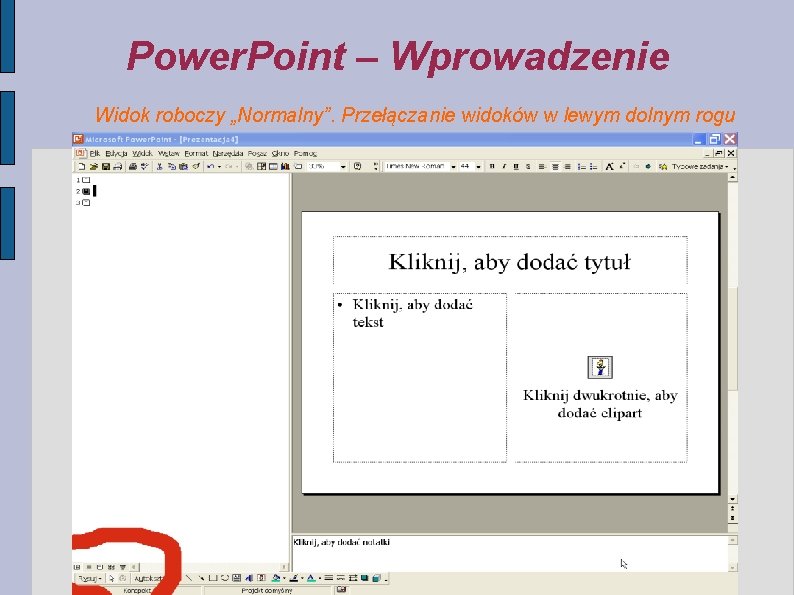This screenshot has height=595, width=794.
Task: Click the Print printer icon
Action: [x=133, y=166]
